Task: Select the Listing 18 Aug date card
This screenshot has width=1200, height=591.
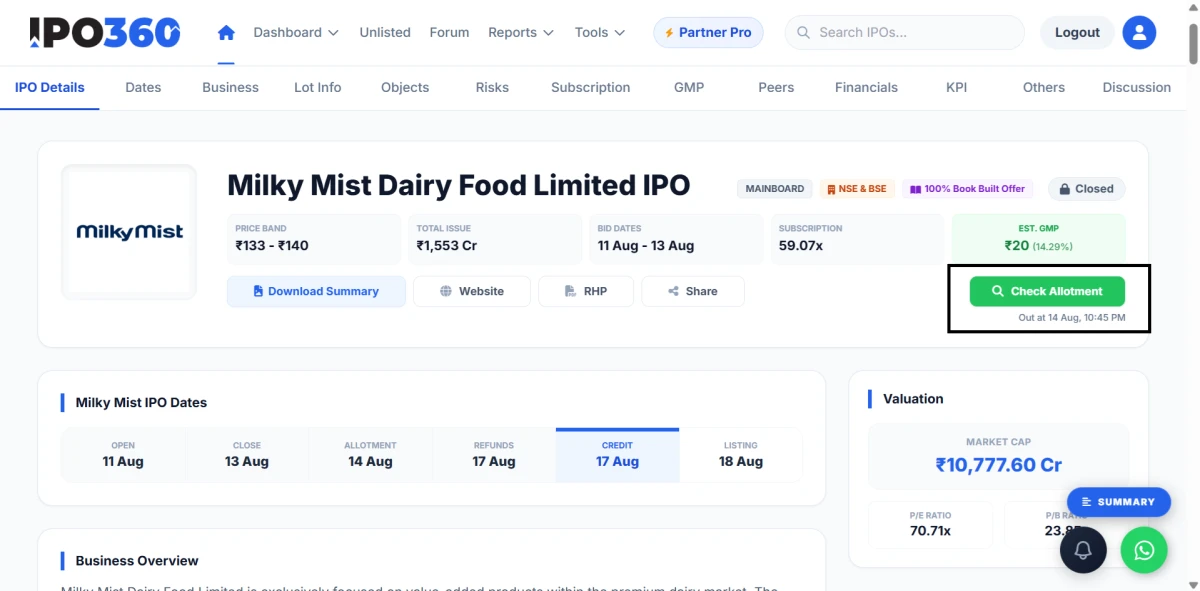Action: (x=741, y=455)
